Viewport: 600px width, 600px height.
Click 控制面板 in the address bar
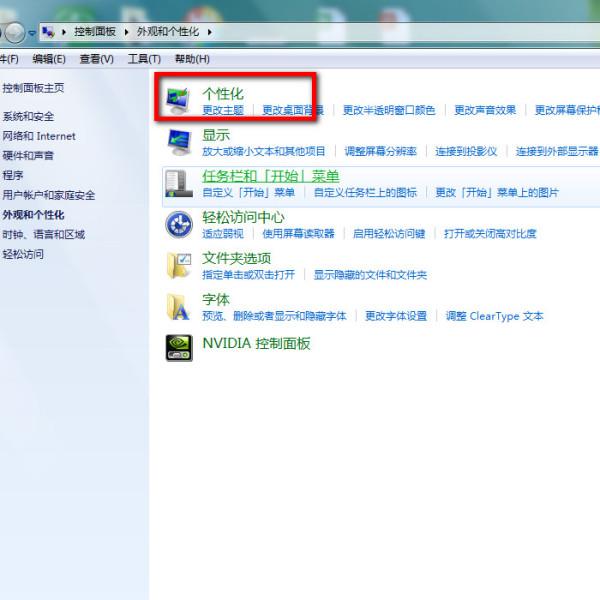[95, 32]
